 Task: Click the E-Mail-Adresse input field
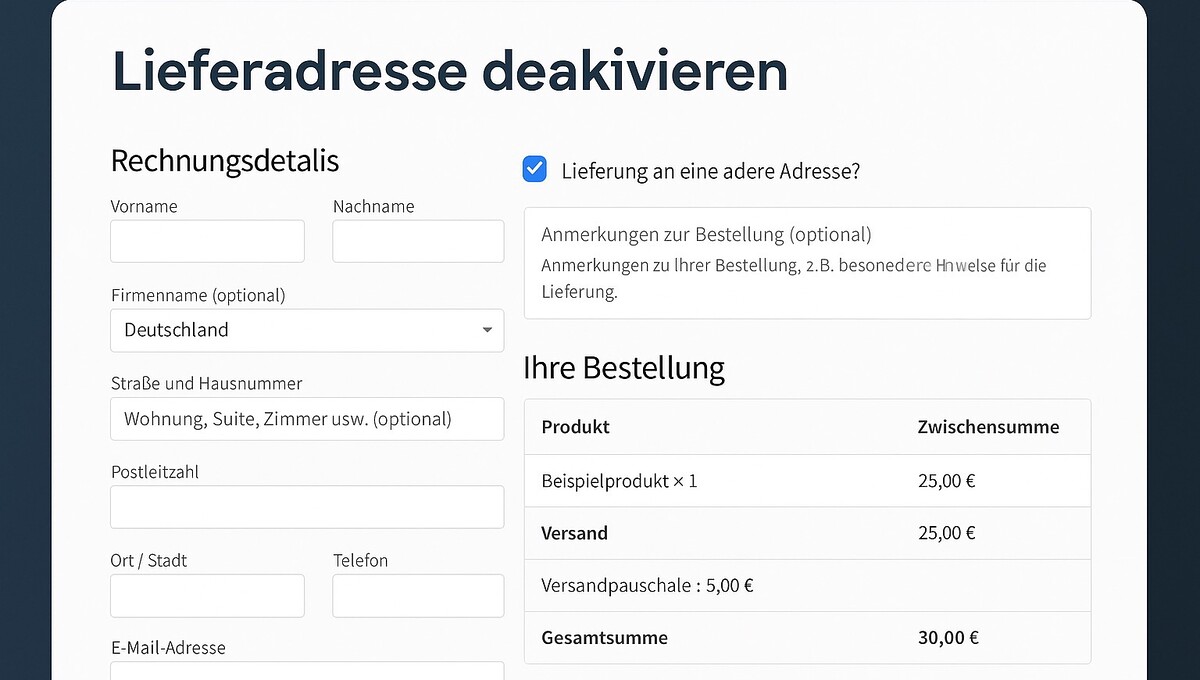[306, 672]
